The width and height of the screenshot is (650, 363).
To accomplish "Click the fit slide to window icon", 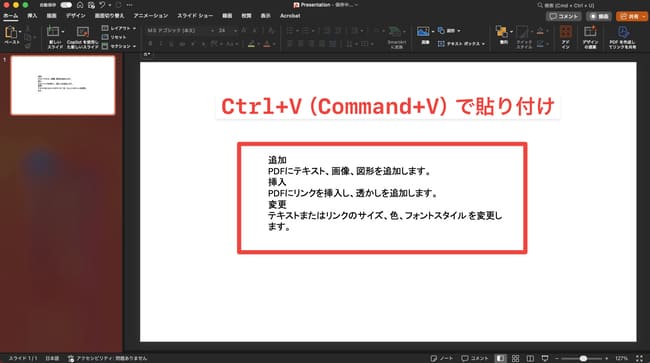I will point(640,358).
